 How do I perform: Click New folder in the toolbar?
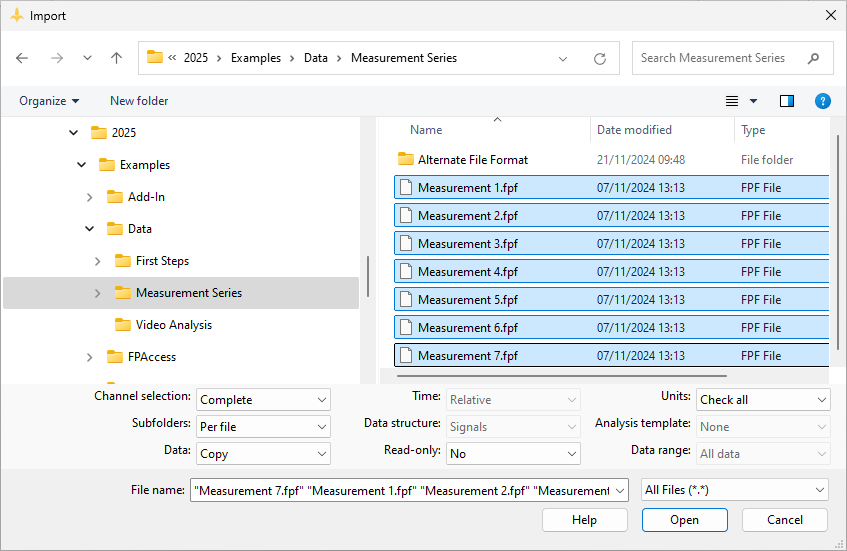click(x=139, y=101)
